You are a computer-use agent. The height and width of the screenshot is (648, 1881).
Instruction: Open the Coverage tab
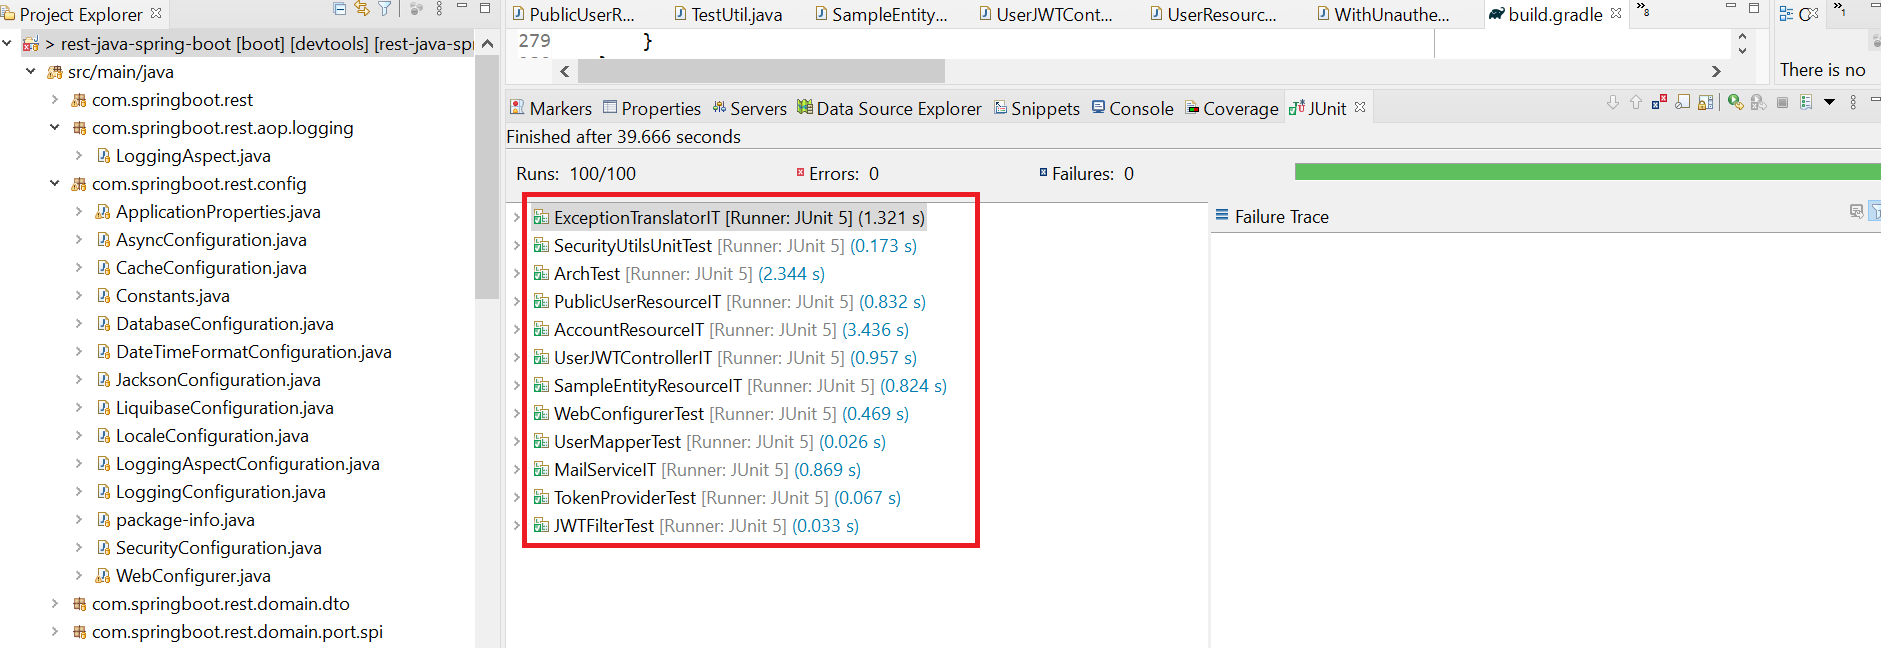click(1232, 108)
